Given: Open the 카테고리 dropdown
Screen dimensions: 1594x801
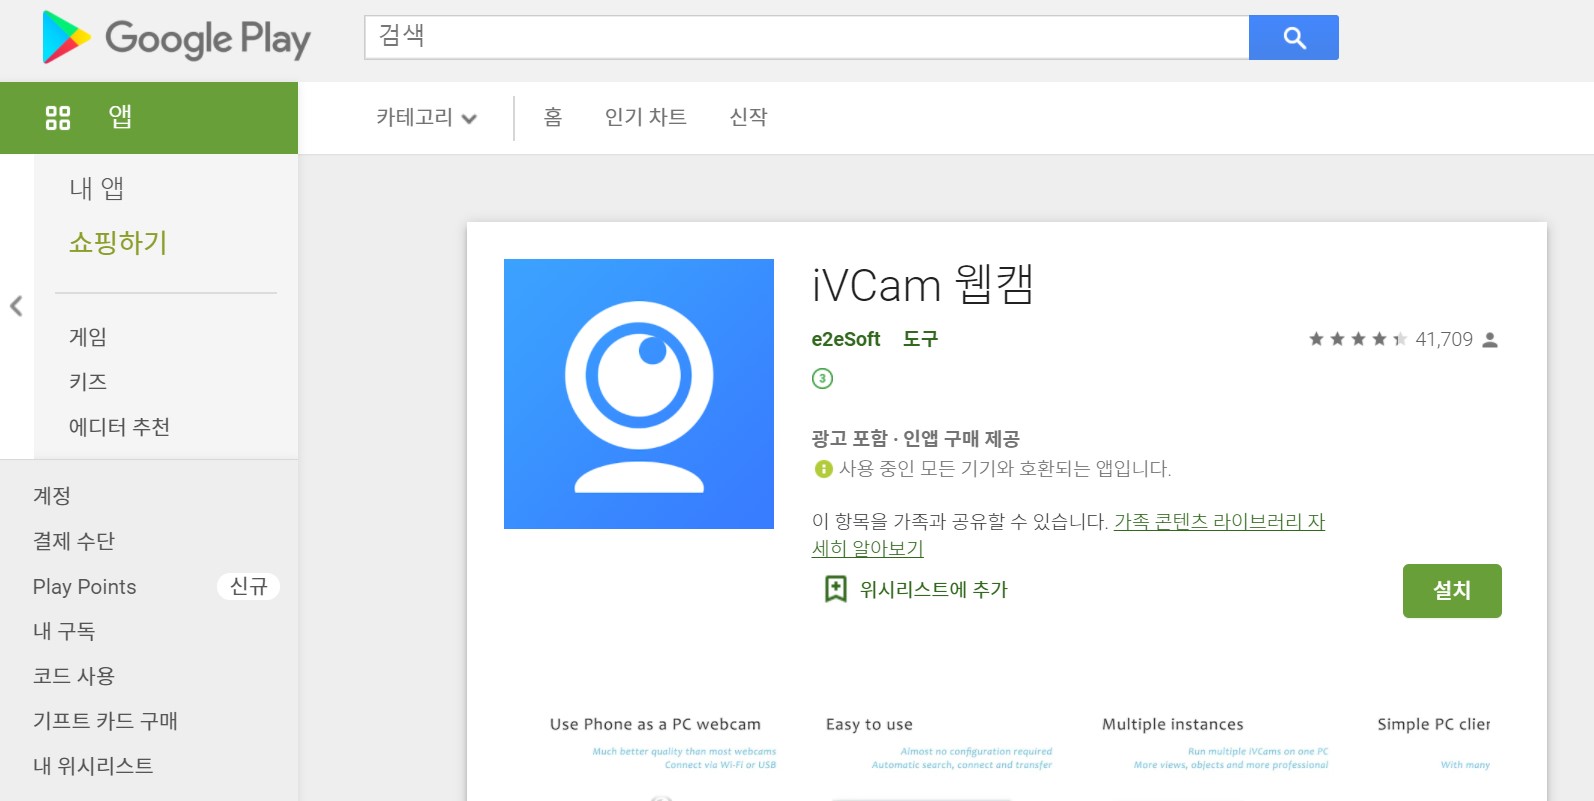Looking at the screenshot, I should pyautogui.click(x=426, y=118).
